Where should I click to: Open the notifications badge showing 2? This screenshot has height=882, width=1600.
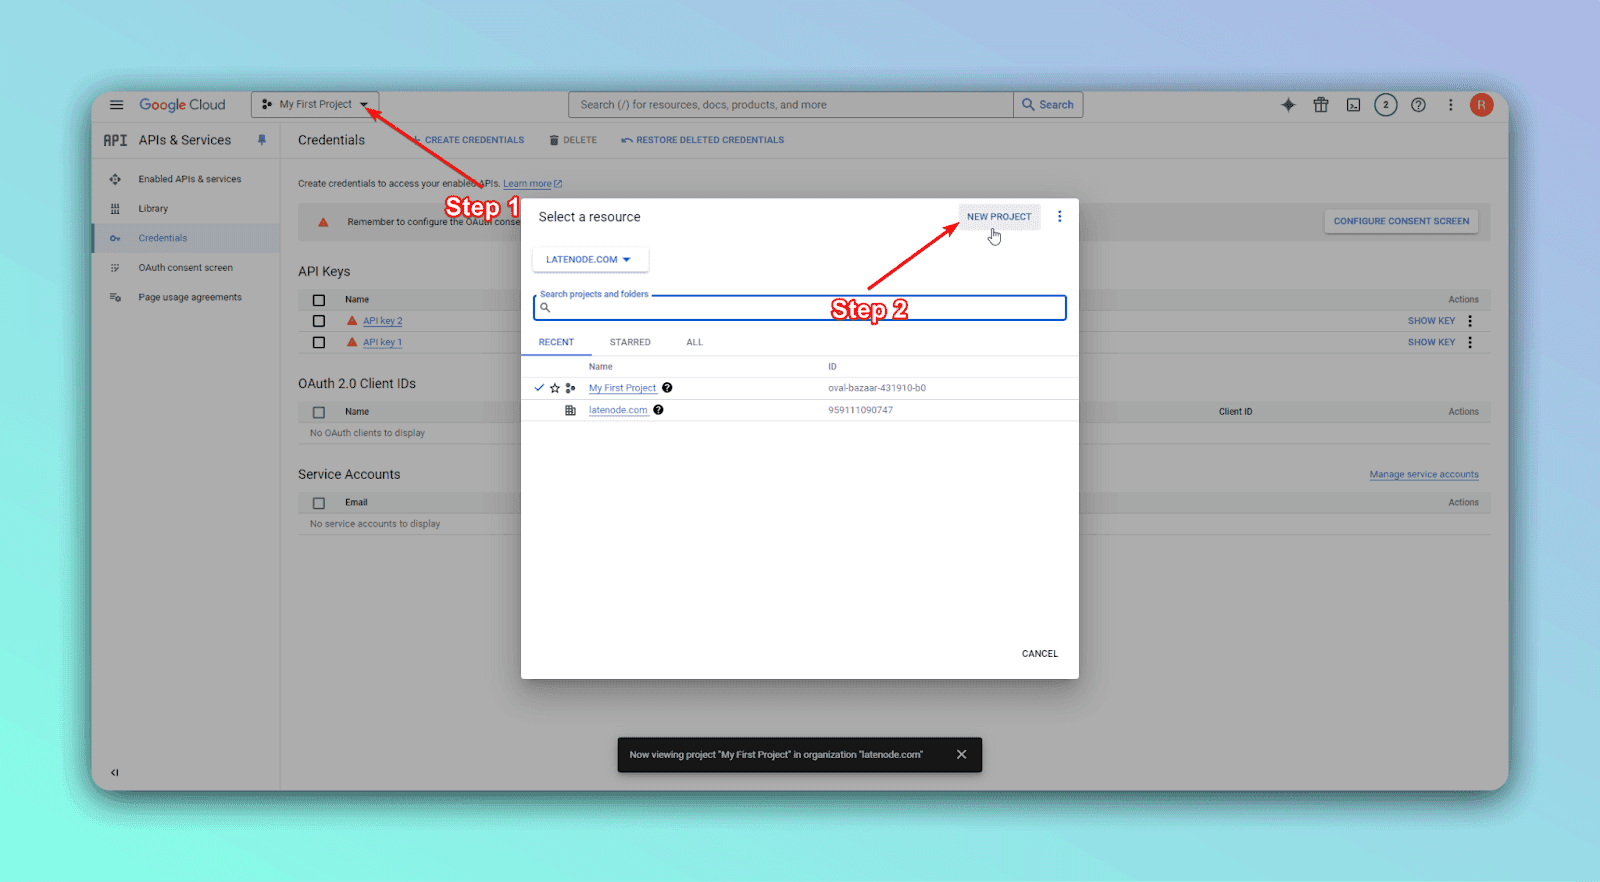coord(1385,105)
